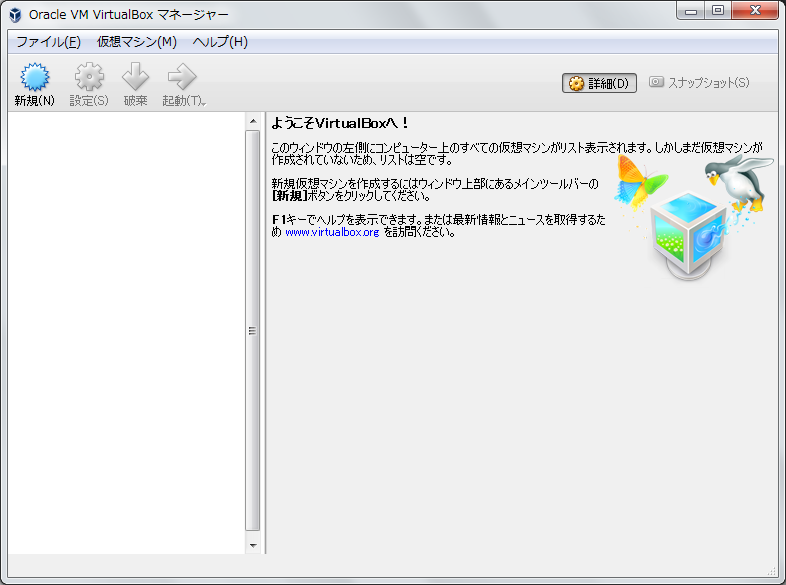The width and height of the screenshot is (786, 585).
Task: Click the VirtualBox cube icon in title bar
Action: pyautogui.click(x=16, y=15)
